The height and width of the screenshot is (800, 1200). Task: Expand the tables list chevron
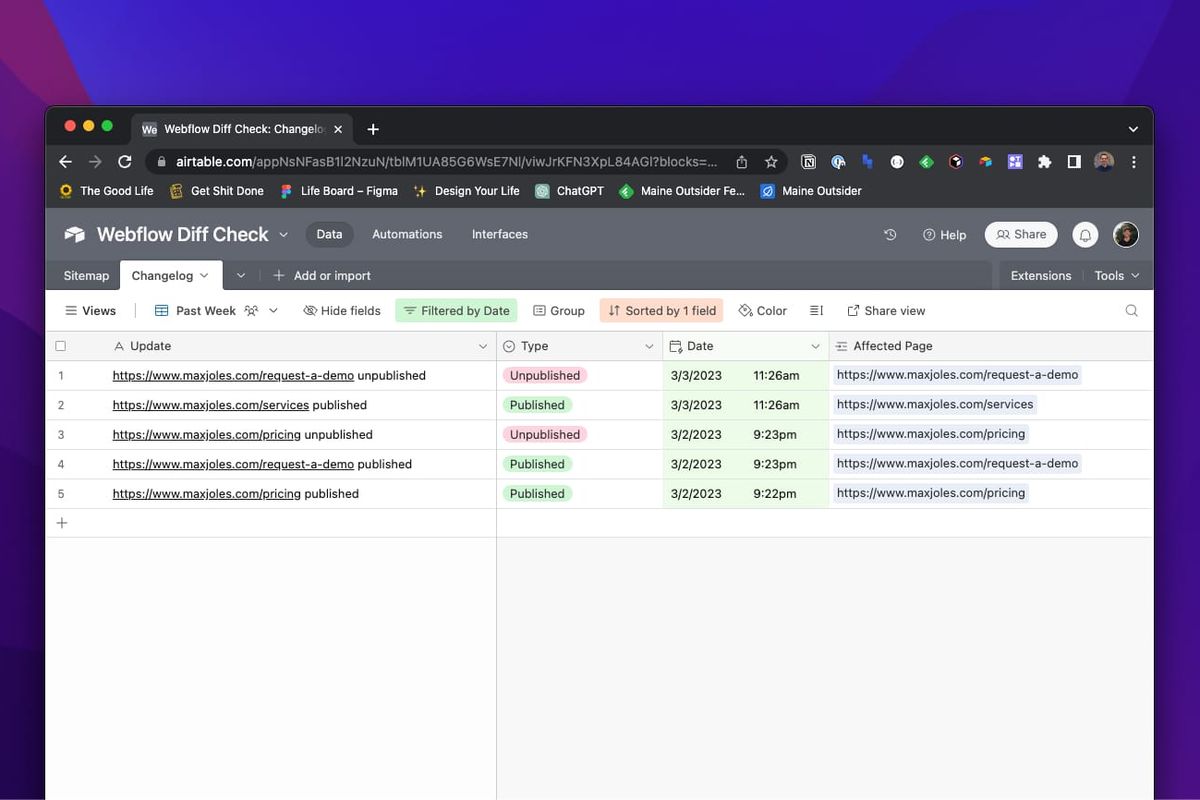pyautogui.click(x=241, y=276)
